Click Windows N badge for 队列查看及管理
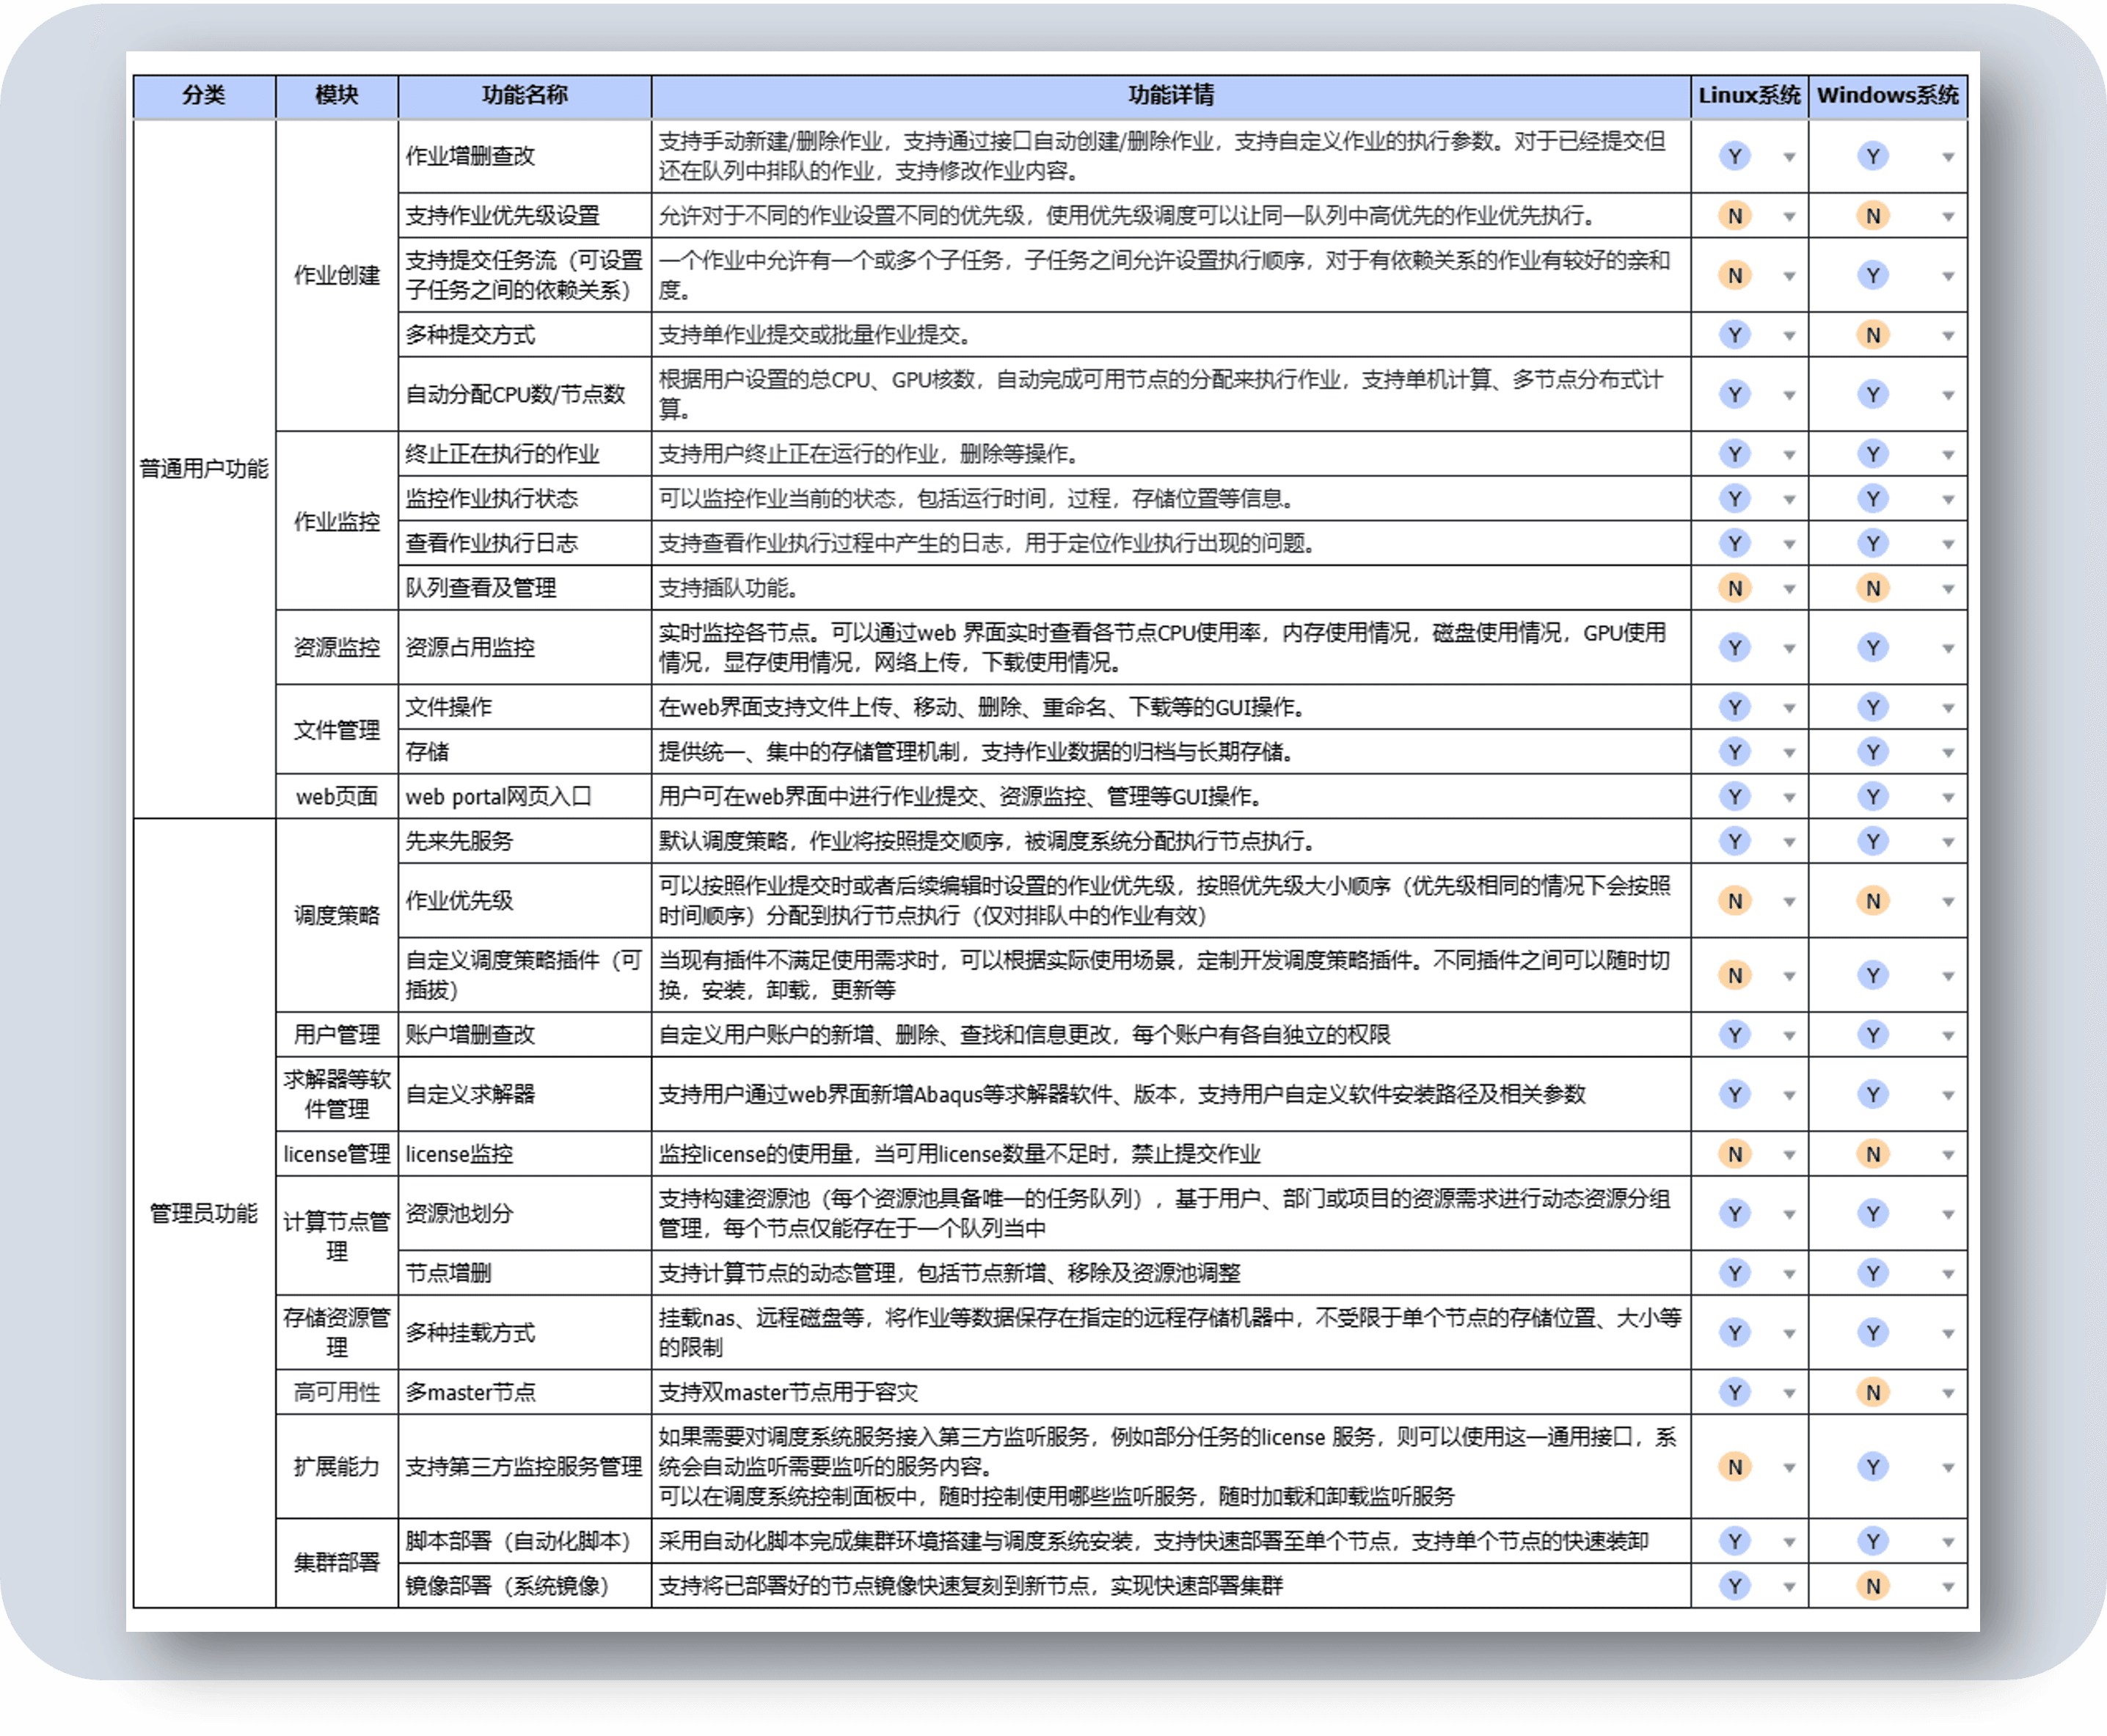This screenshot has height=1736, width=2107. coord(1872,588)
